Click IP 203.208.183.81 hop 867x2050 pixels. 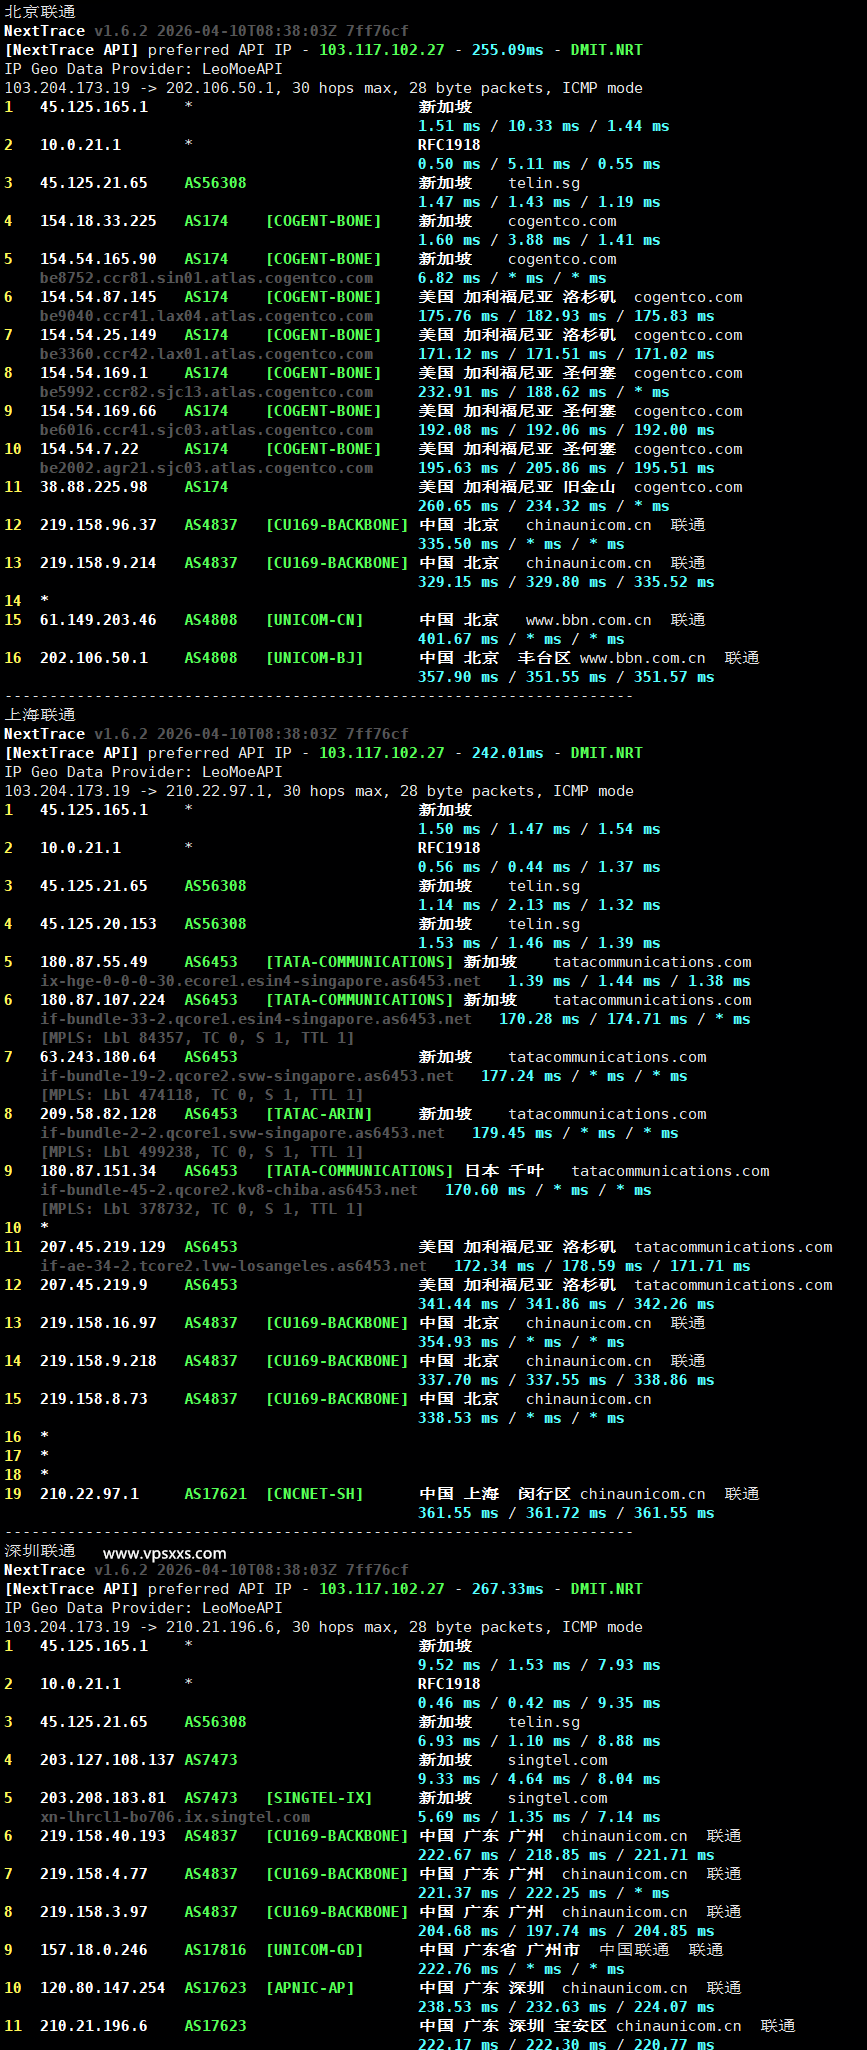[103, 1798]
